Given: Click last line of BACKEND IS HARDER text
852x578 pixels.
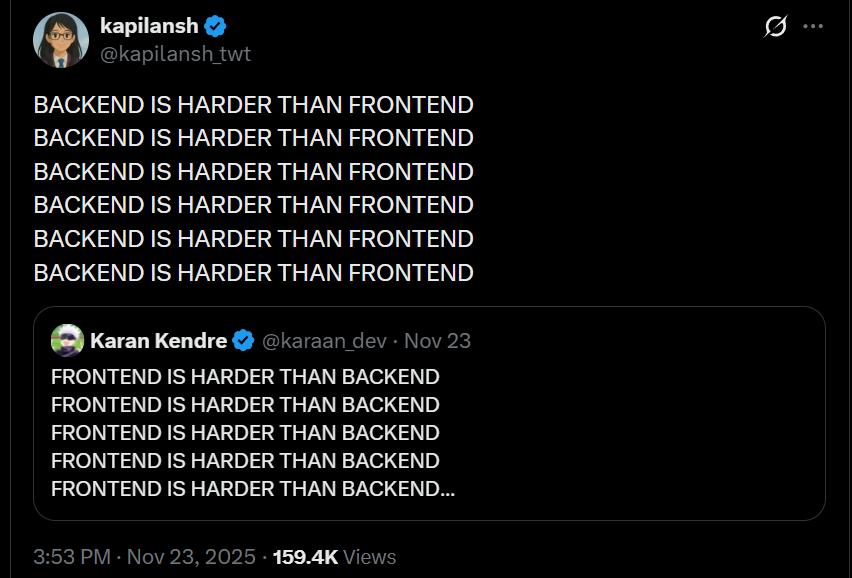Looking at the screenshot, I should 253,272.
